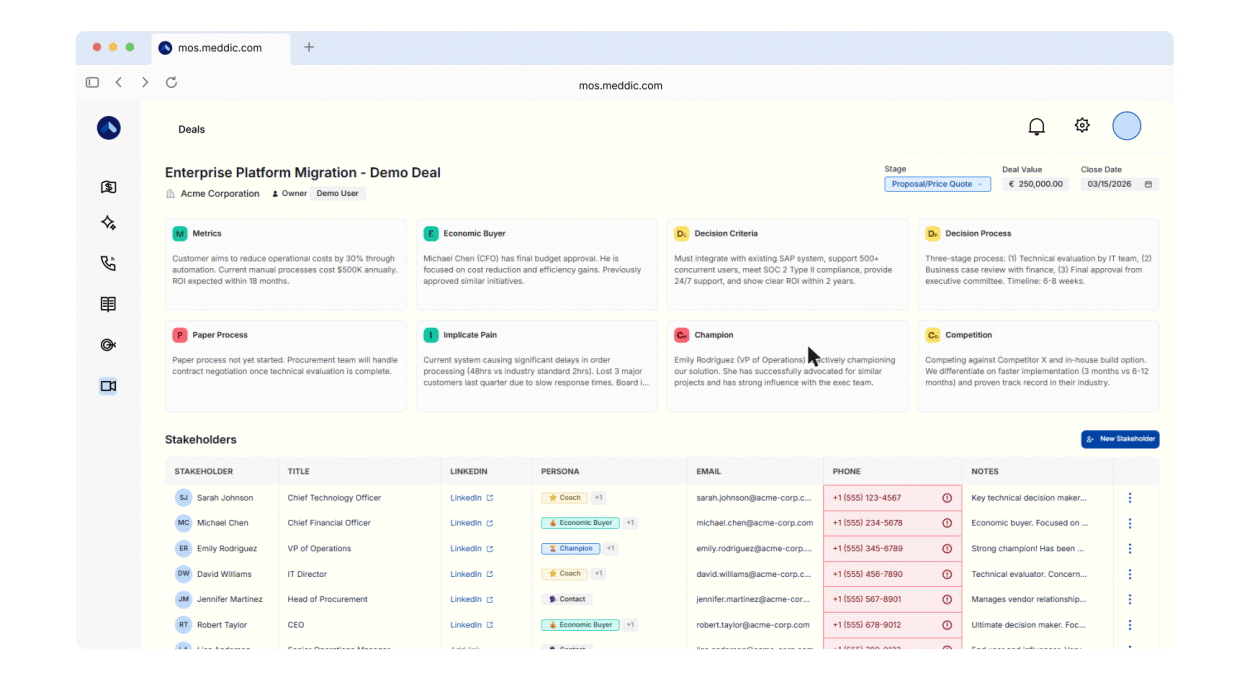Screen dimensions: 1250x680
Task: Click the green I Implicate Pain badge
Action: click(431, 335)
